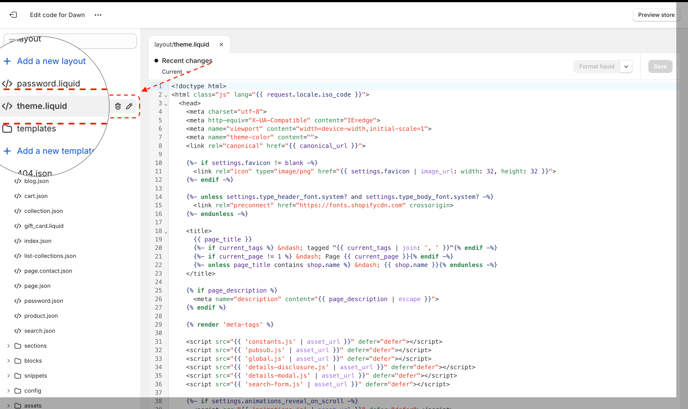Image resolution: width=688 pixels, height=409 pixels.
Task: Open collection.json template file
Action: (43, 211)
